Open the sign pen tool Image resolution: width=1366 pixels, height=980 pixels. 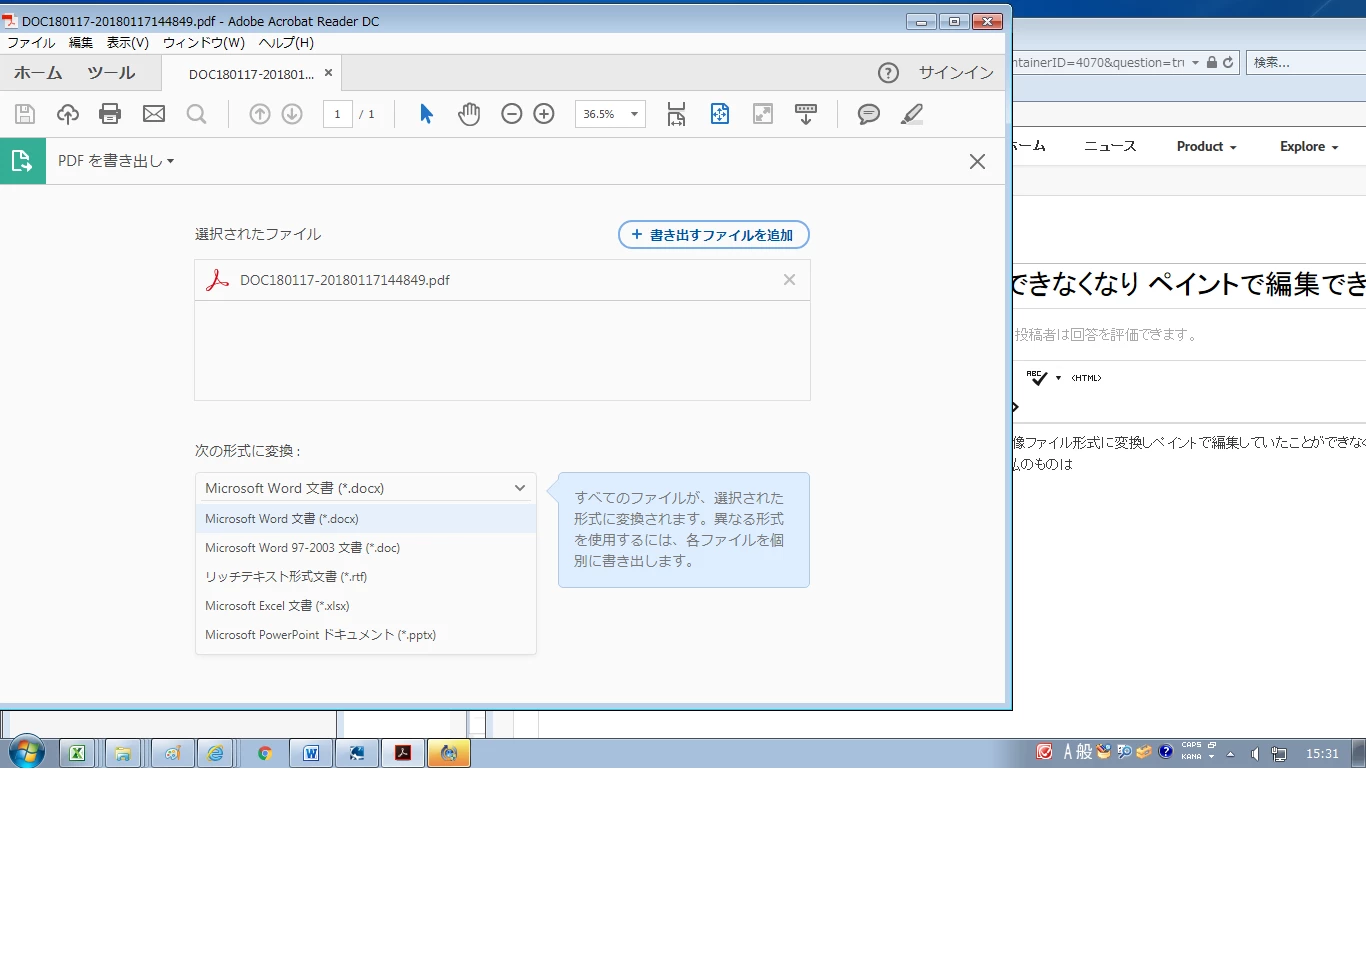click(912, 114)
